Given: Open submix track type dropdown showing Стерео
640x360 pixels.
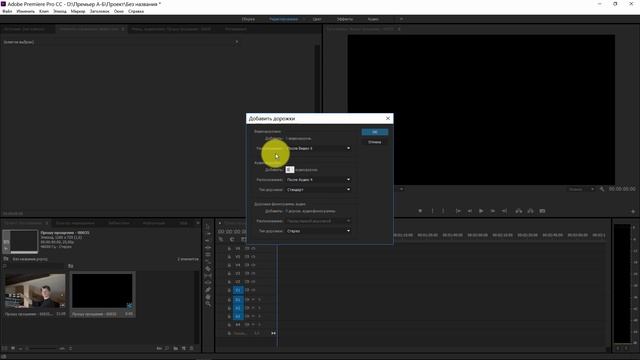Looking at the screenshot, I should pos(318,231).
